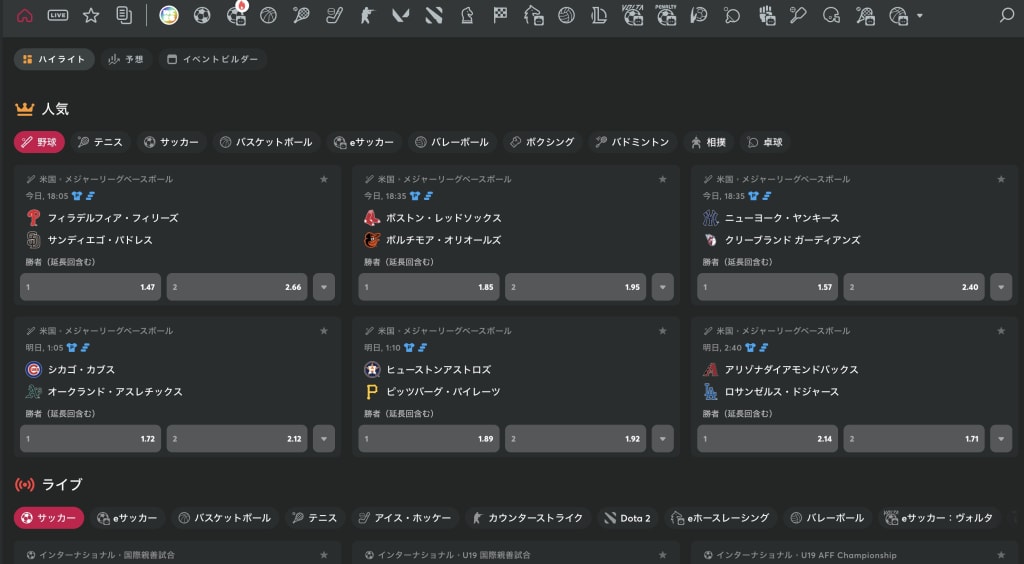Bet on Dodgers at odds 1.71

coord(914,439)
